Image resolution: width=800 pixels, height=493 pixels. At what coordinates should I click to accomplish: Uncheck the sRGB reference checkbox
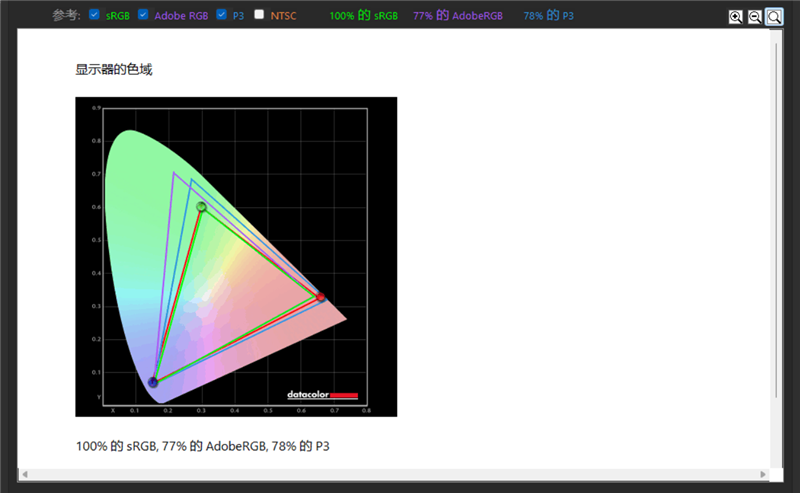coord(94,15)
